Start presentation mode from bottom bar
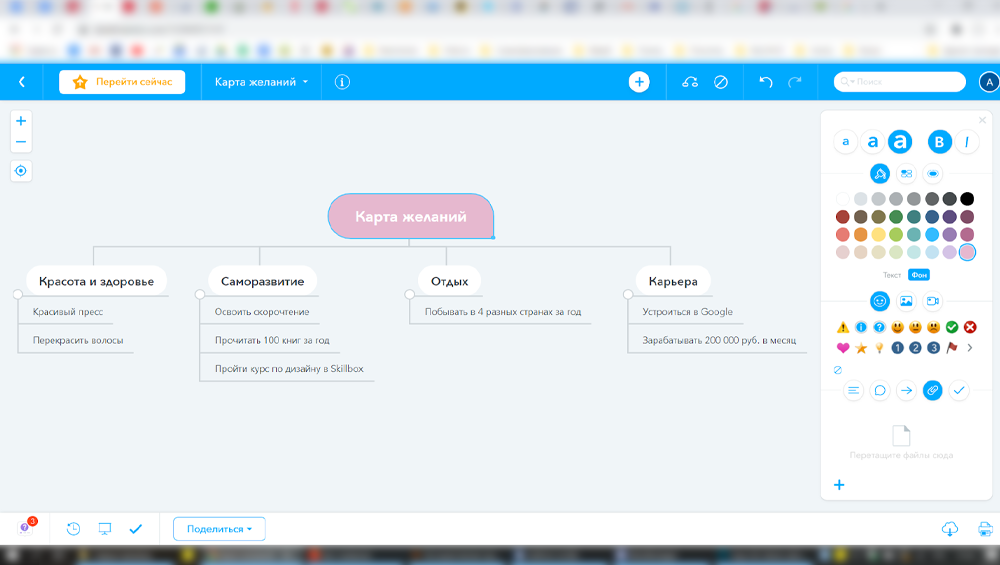 pyautogui.click(x=104, y=528)
